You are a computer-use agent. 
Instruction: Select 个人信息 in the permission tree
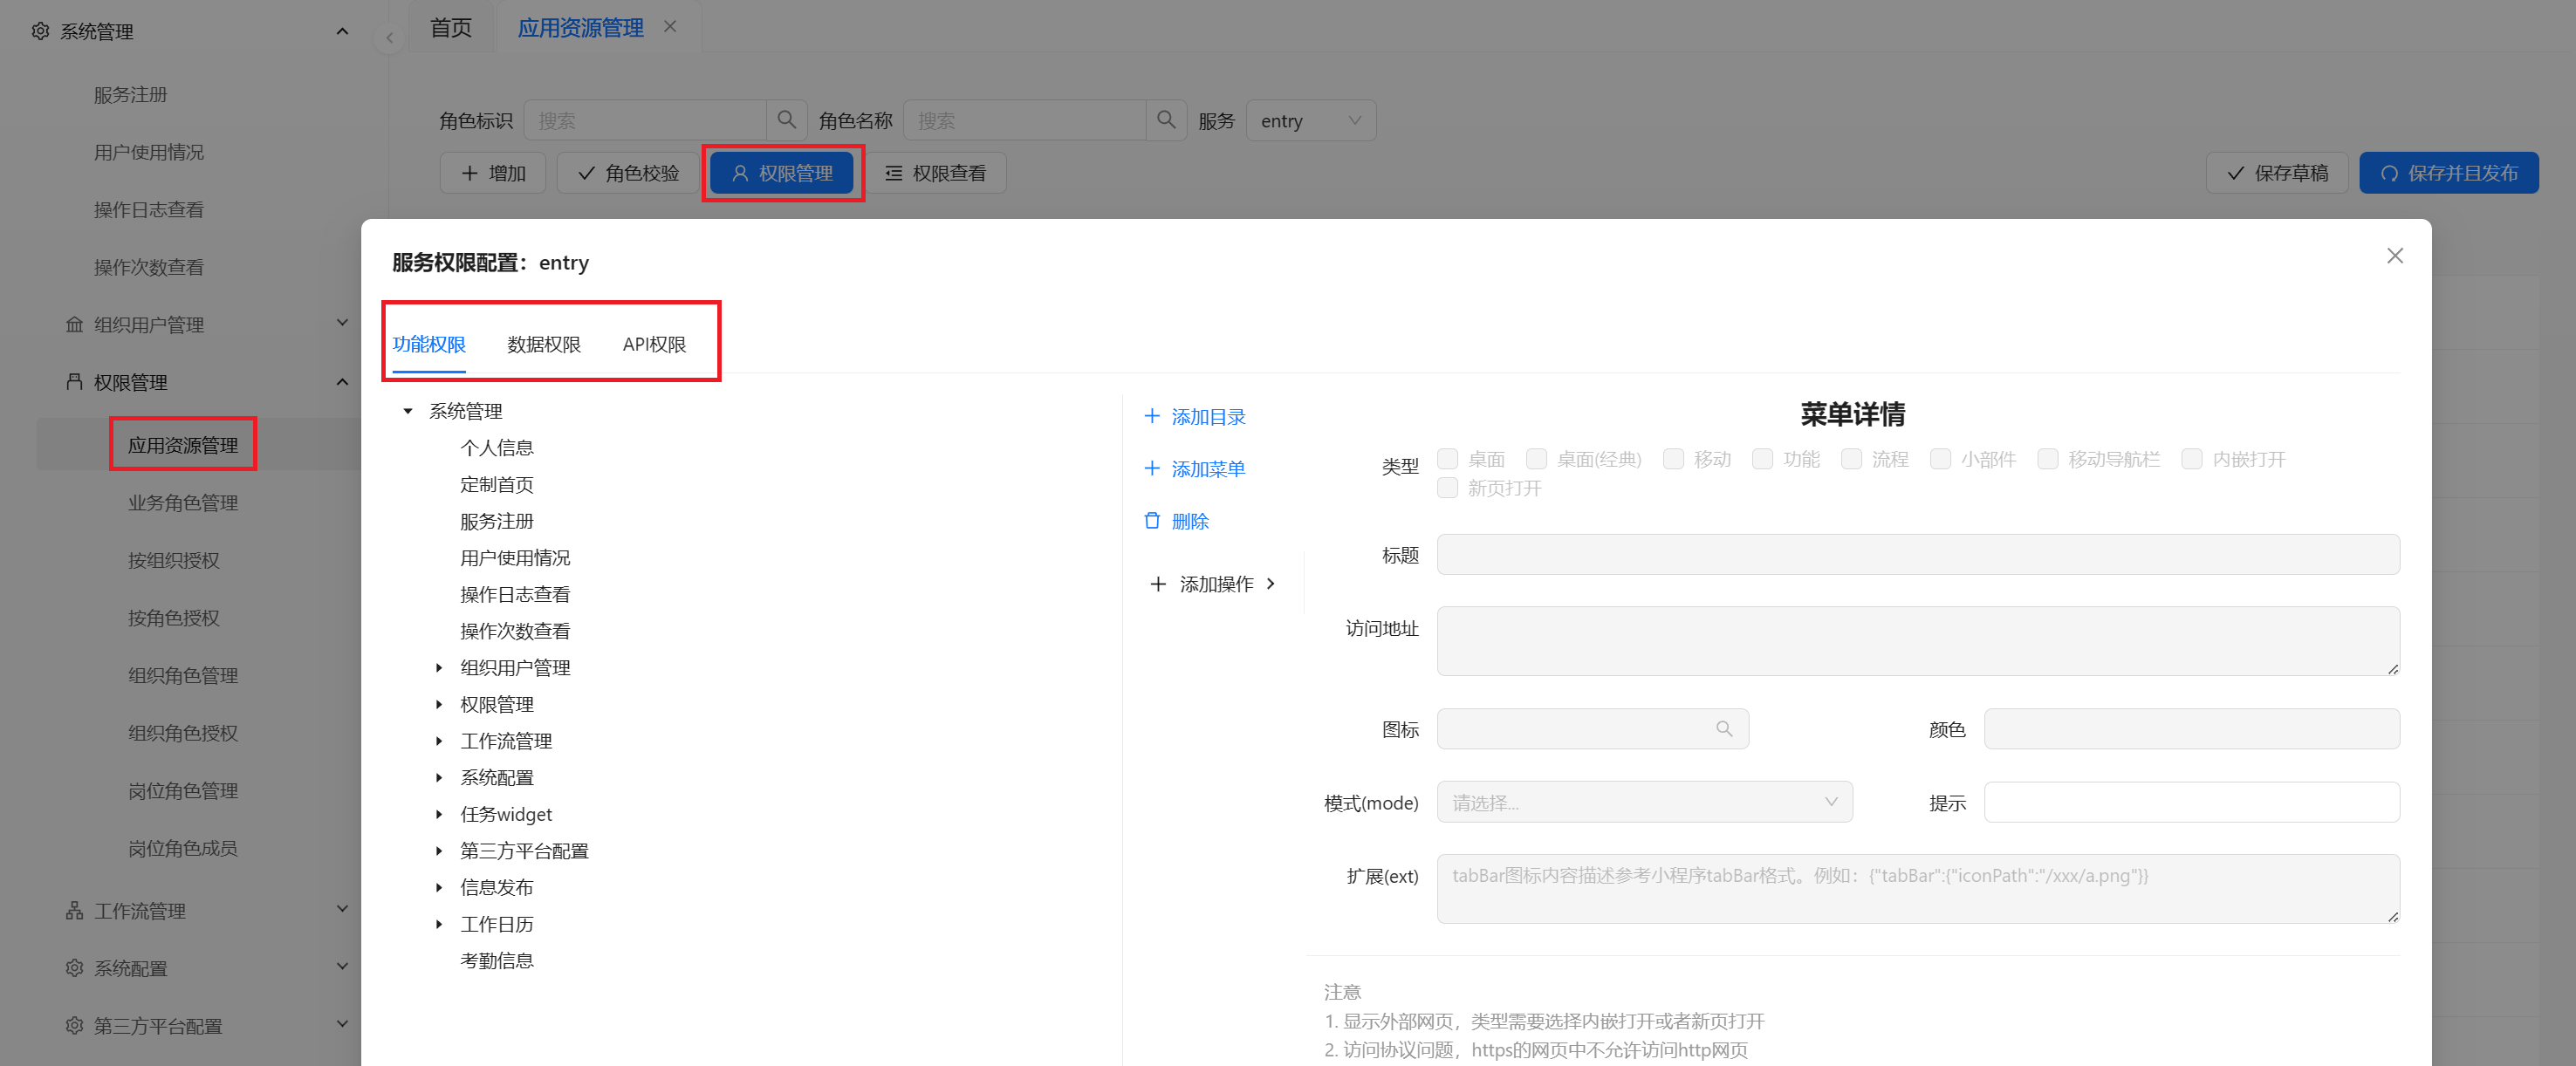[497, 447]
